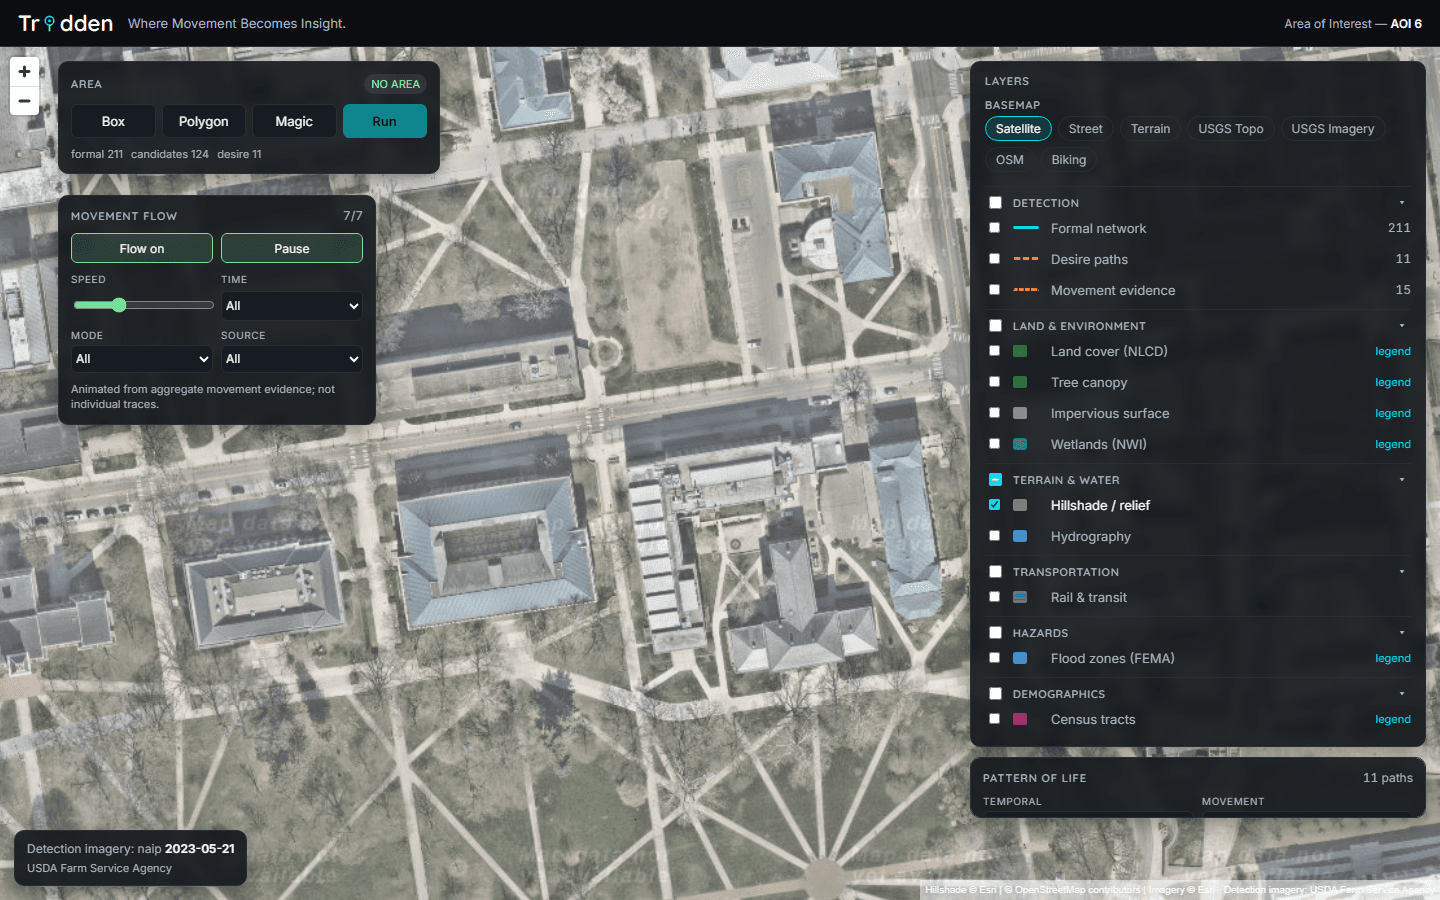Screen dimensions: 1440x900
Task: Click the Formal network cyan line icon
Action: 1026,228
